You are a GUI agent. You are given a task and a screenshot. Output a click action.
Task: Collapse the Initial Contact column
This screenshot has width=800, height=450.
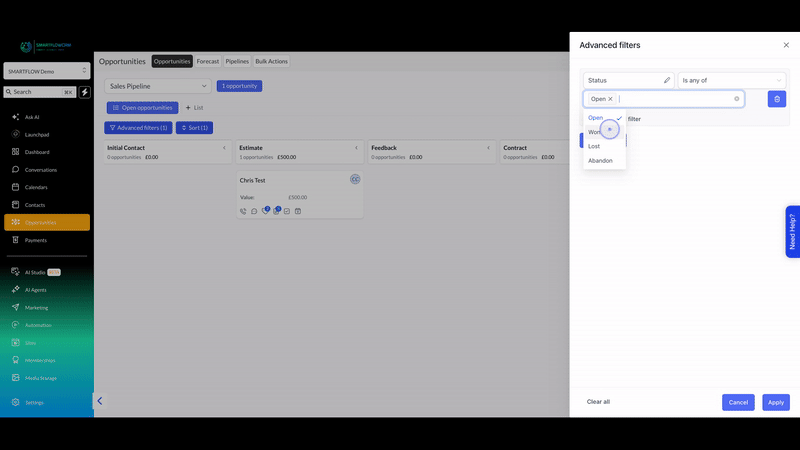pos(224,148)
